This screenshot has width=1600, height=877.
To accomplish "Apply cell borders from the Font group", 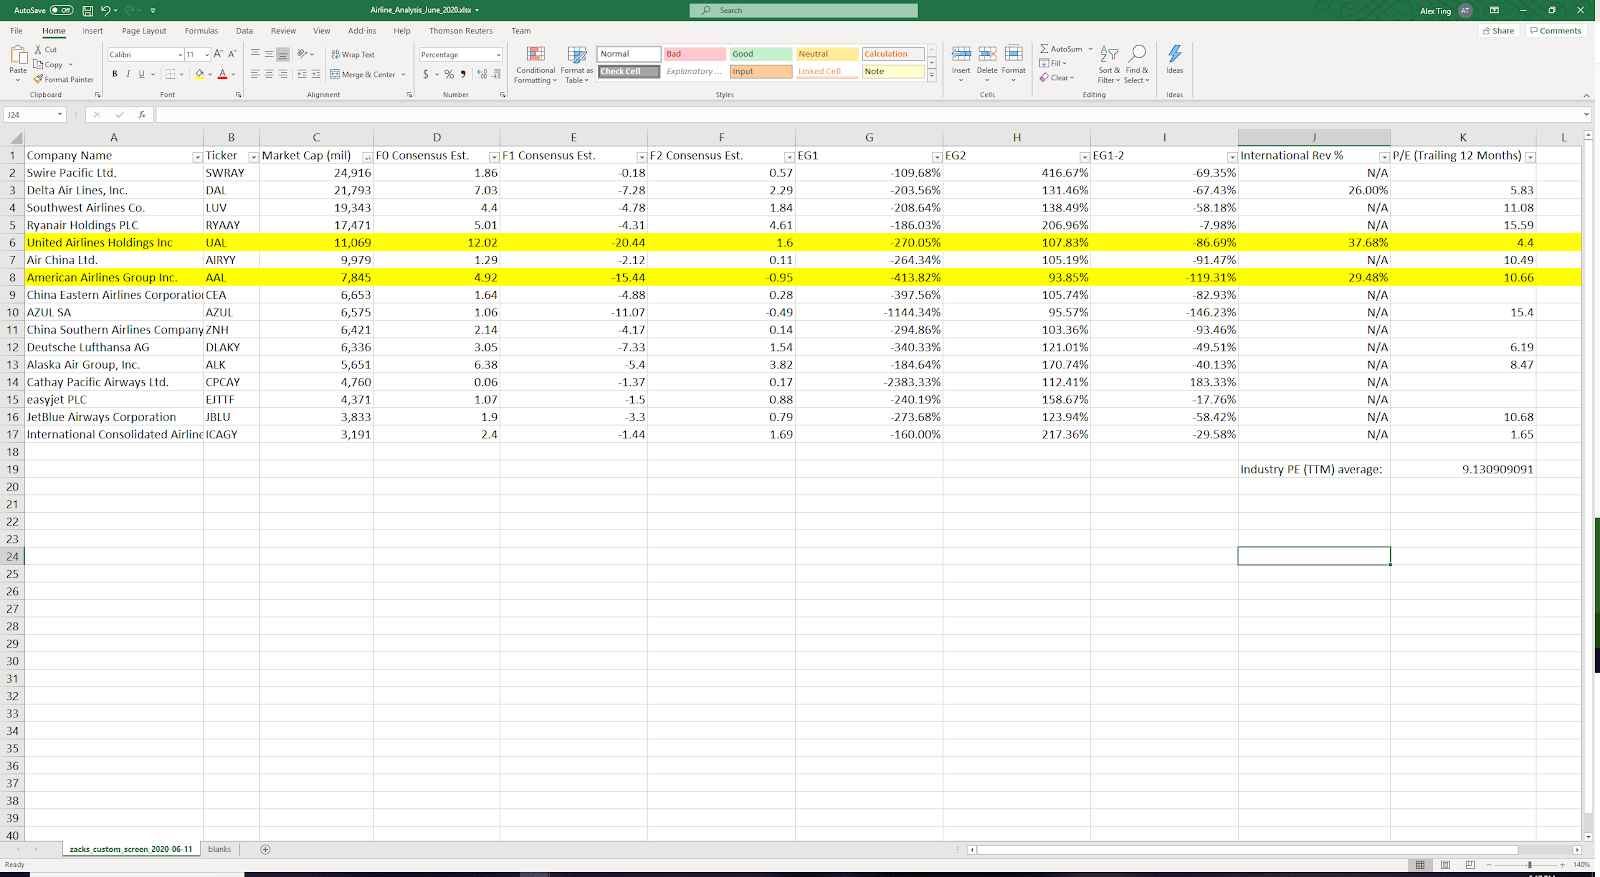I will pyautogui.click(x=170, y=74).
